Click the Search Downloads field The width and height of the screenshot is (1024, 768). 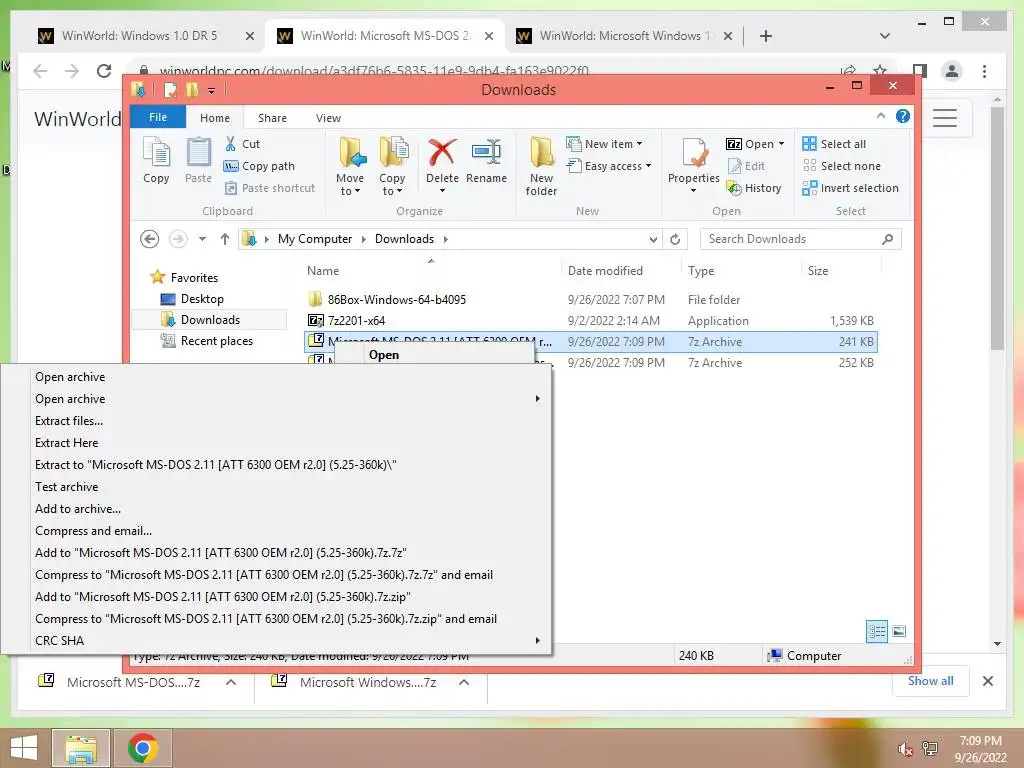[801, 239]
